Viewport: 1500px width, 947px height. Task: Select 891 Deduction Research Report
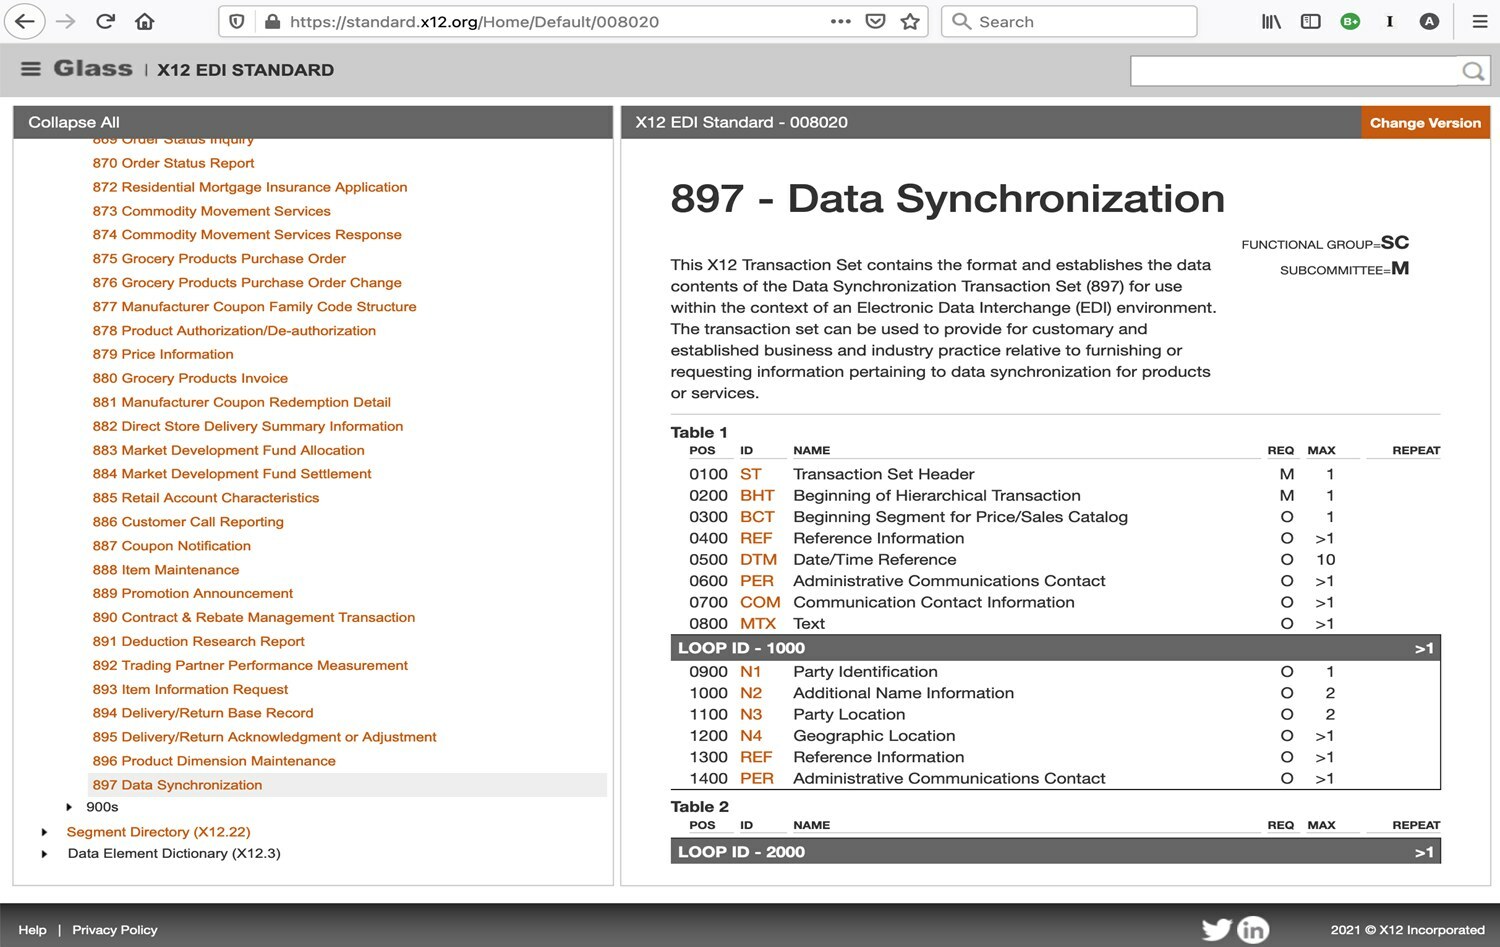pyautogui.click(x=198, y=642)
